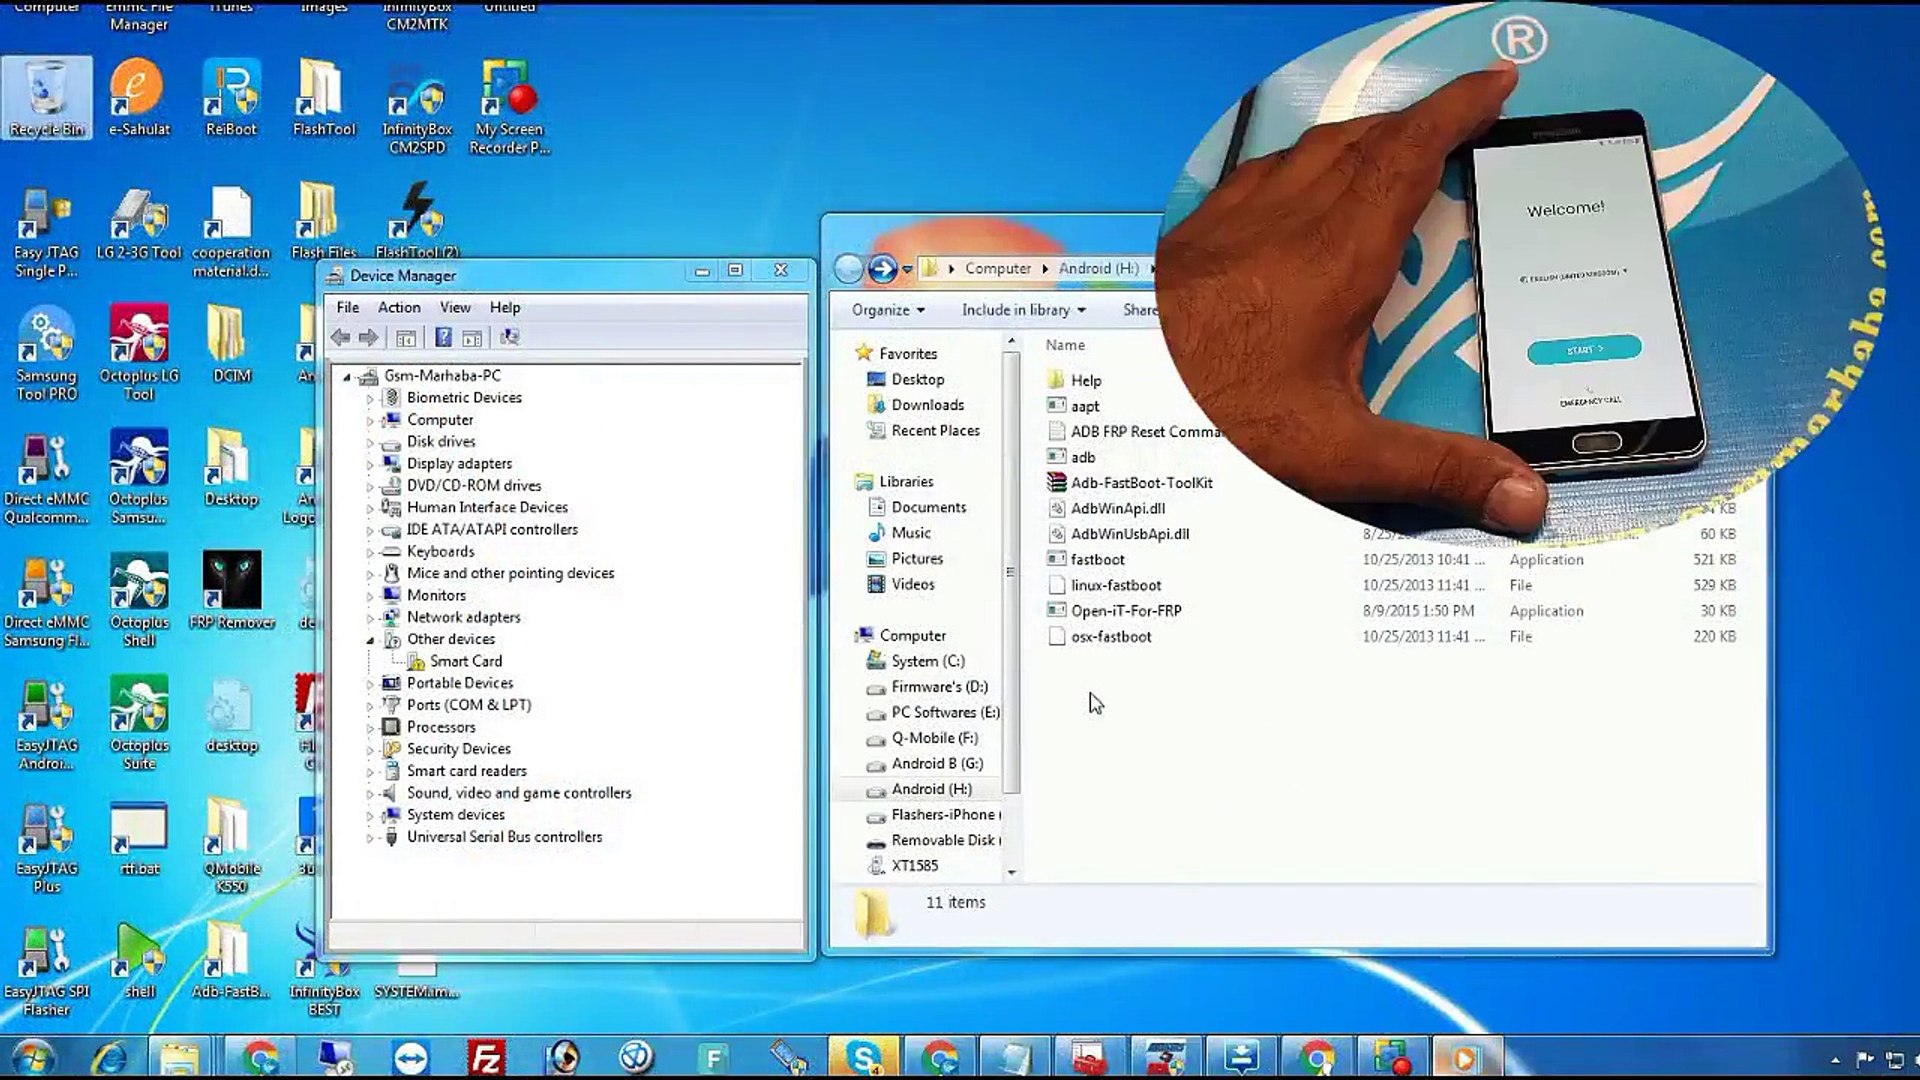Image resolution: width=1920 pixels, height=1080 pixels.
Task: Open the Open-iT-For-FRP application file
Action: click(x=1126, y=610)
